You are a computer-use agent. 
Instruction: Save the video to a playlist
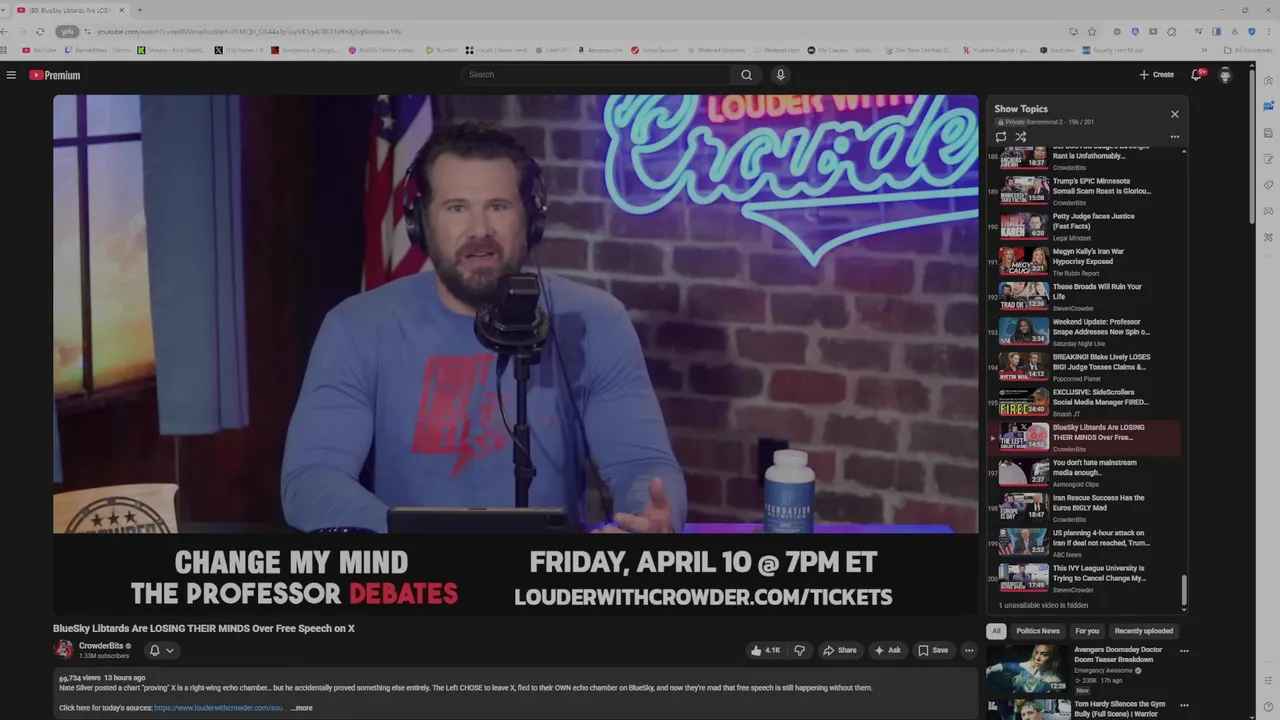[933, 650]
